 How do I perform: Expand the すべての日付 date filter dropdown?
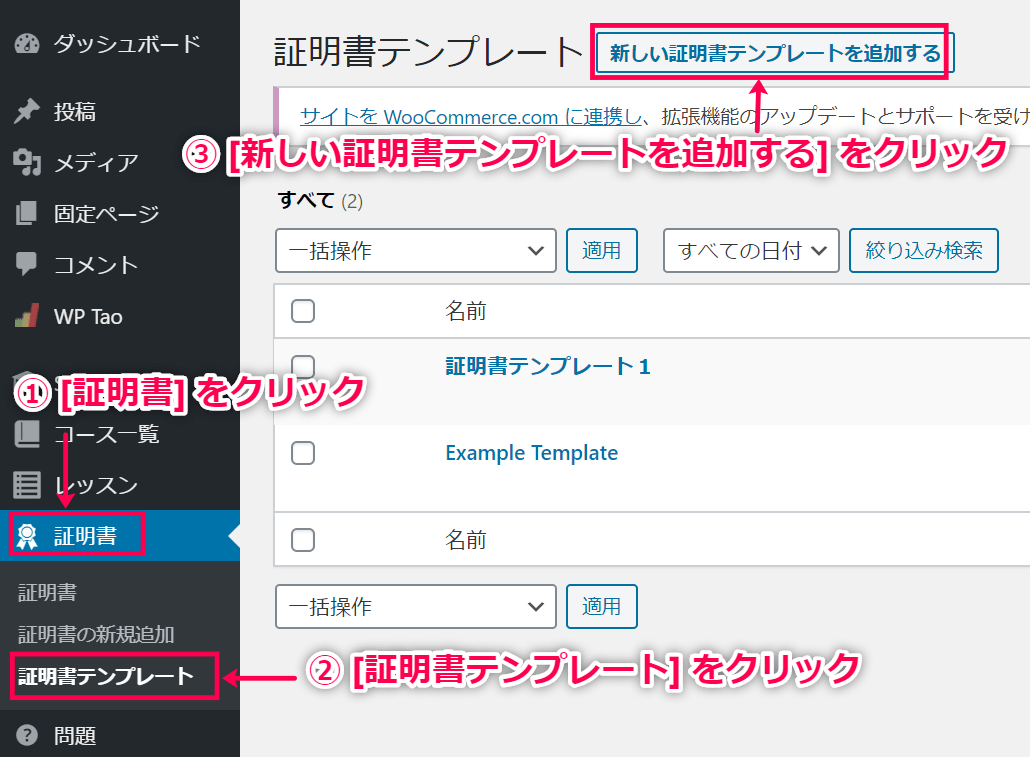pyautogui.click(x=751, y=250)
